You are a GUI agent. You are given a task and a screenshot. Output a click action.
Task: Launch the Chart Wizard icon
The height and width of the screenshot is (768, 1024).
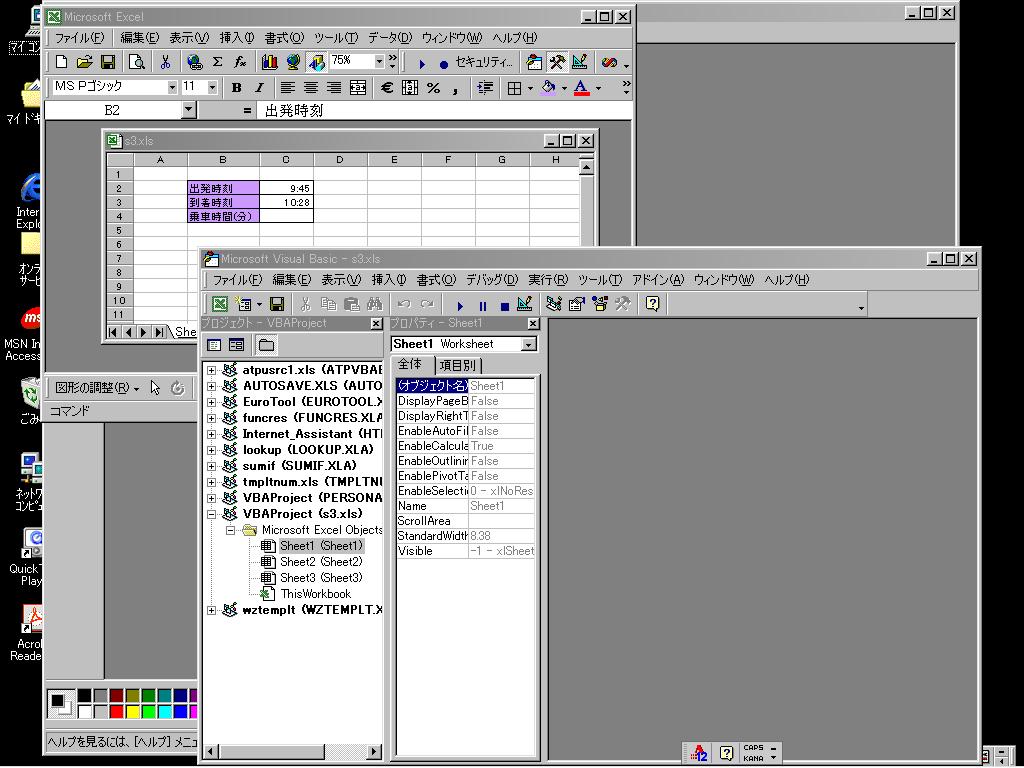point(269,62)
